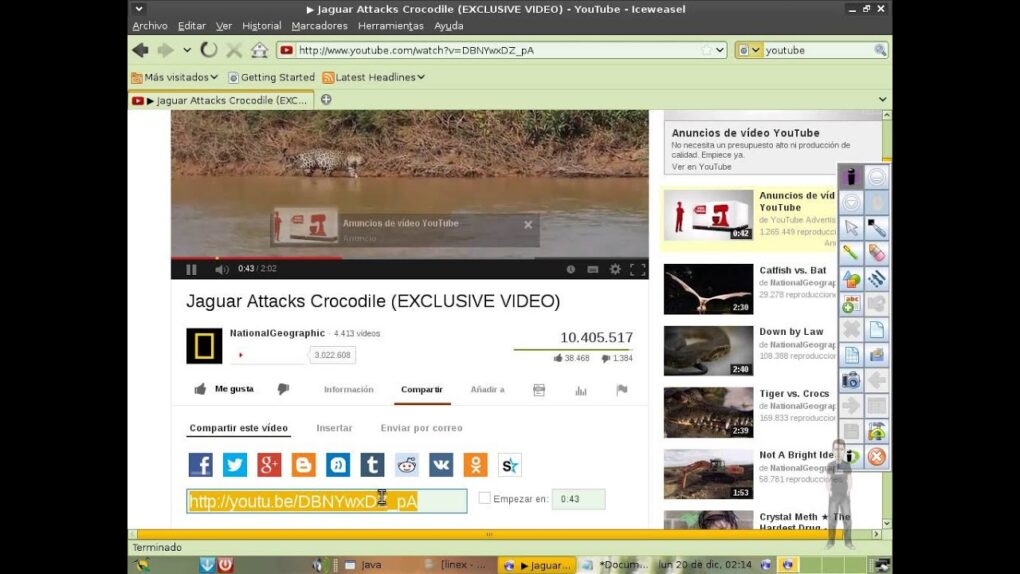The width and height of the screenshot is (1020, 574).
Task: Share the video on Twitter
Action: coord(235,465)
